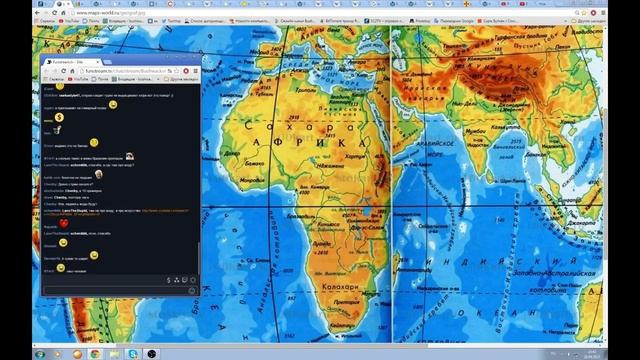
Task: Open Skype from the taskbar
Action: tap(133, 354)
